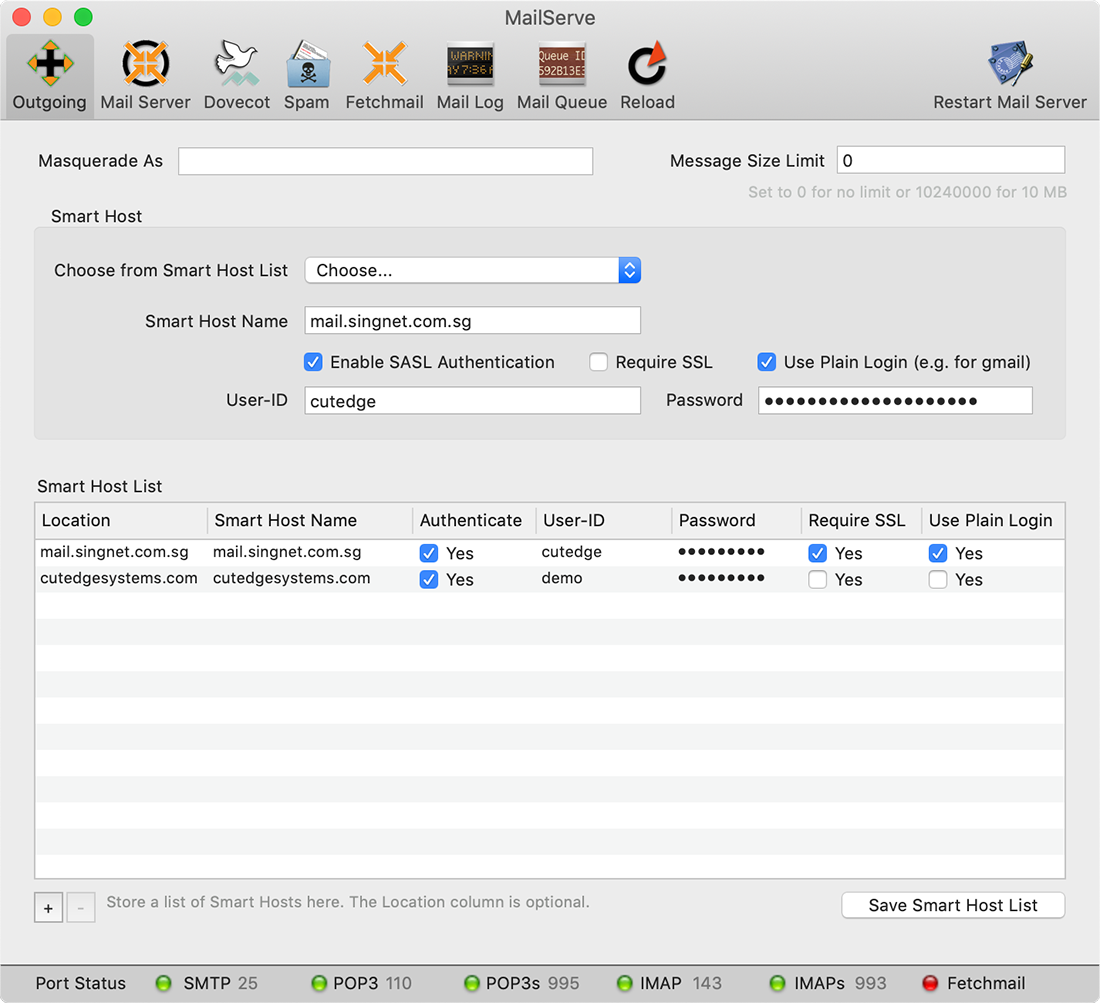Click the Save Smart Host List button
This screenshot has width=1100, height=1003.
click(953, 905)
